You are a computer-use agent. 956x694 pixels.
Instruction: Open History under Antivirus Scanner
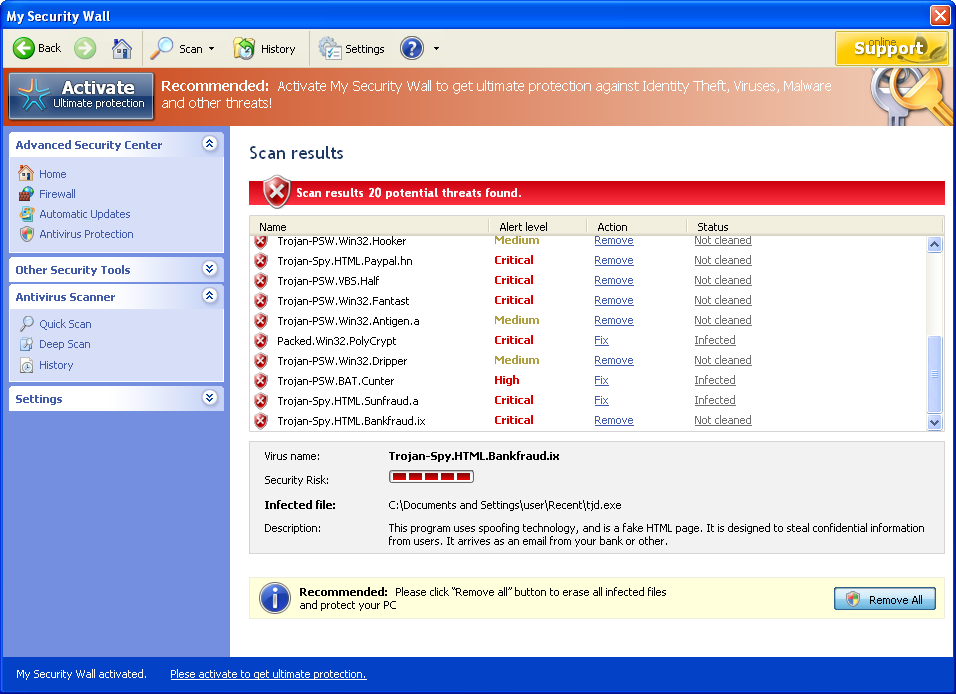[56, 365]
